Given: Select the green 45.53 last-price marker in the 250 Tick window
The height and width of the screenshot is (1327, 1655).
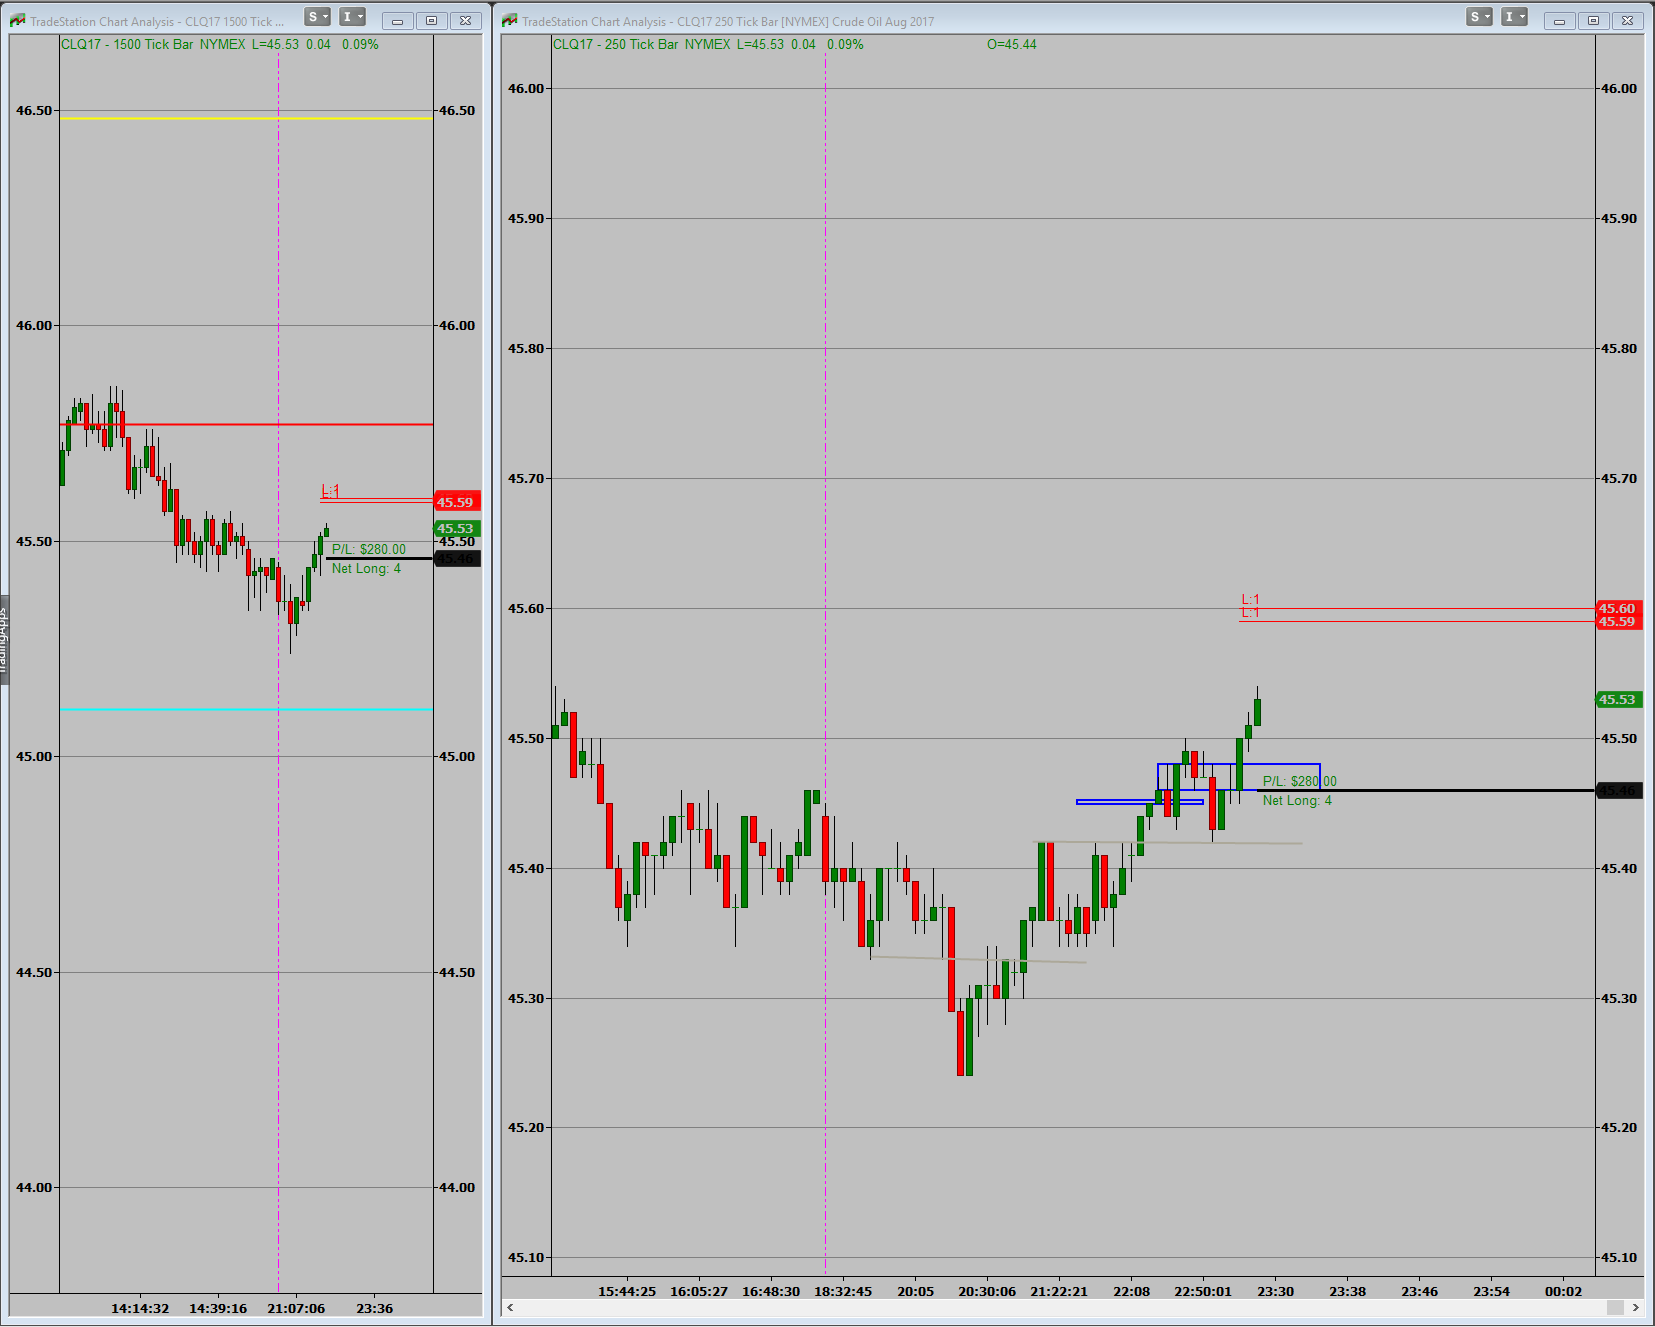Looking at the screenshot, I should tap(1618, 700).
